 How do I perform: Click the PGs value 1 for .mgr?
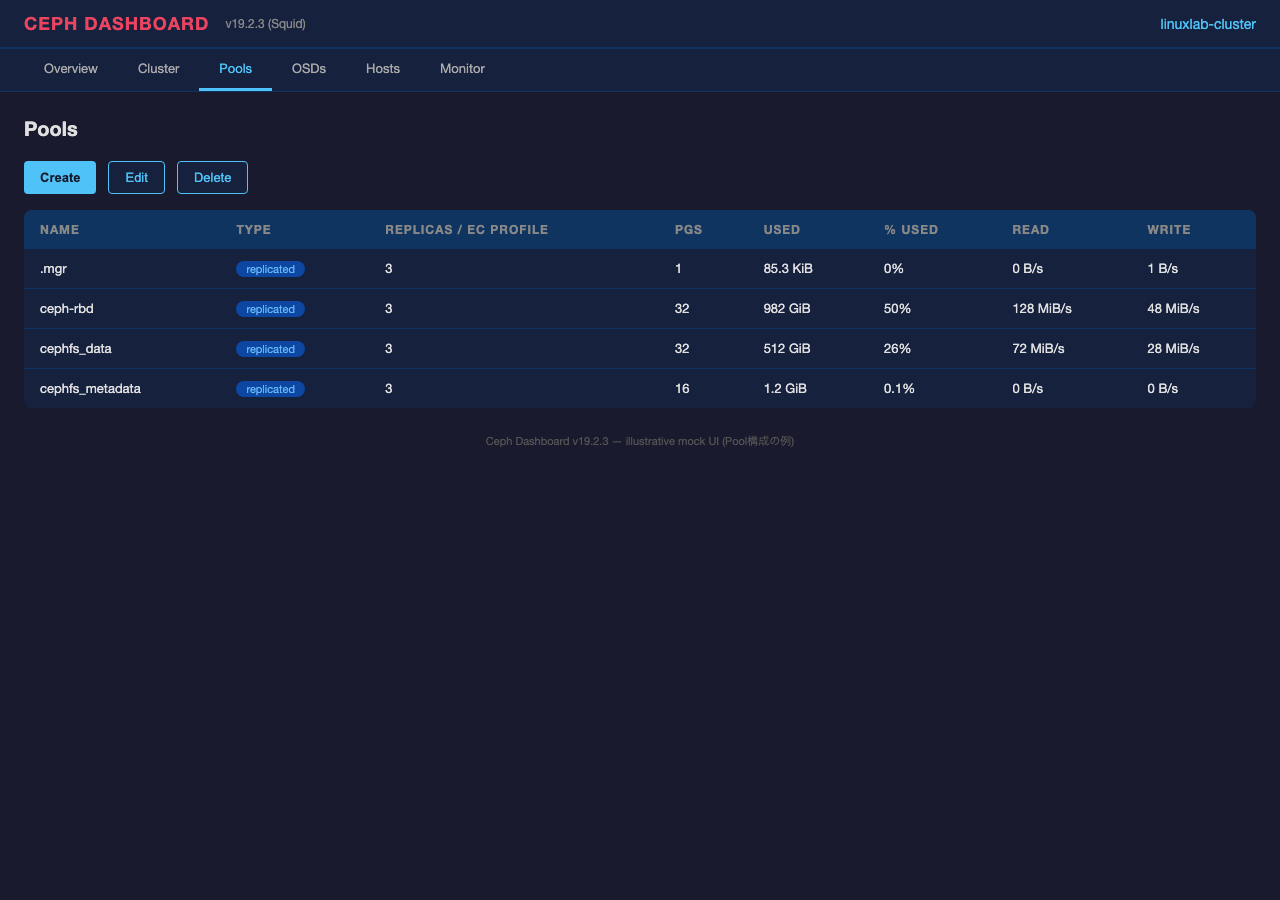pos(678,269)
